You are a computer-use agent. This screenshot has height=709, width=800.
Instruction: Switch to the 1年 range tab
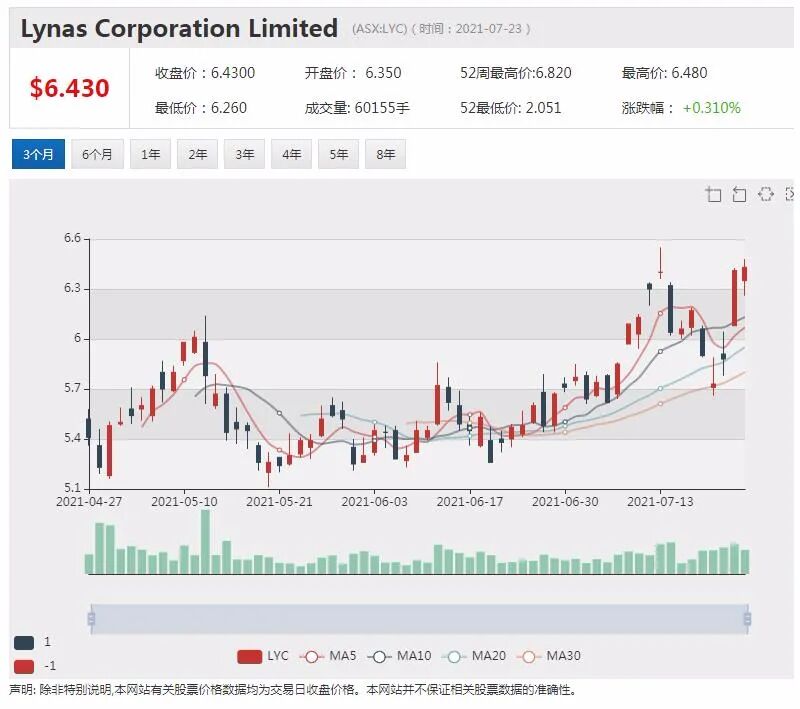151,154
